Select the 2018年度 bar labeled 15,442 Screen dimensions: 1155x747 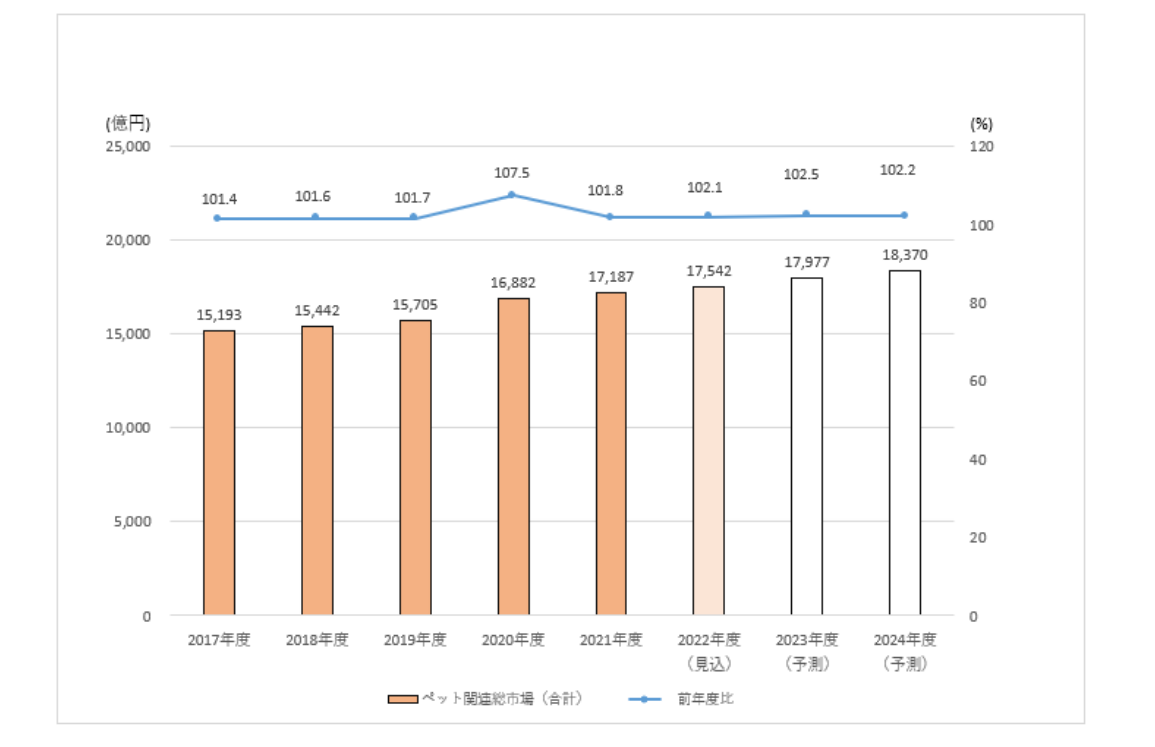coord(317,470)
